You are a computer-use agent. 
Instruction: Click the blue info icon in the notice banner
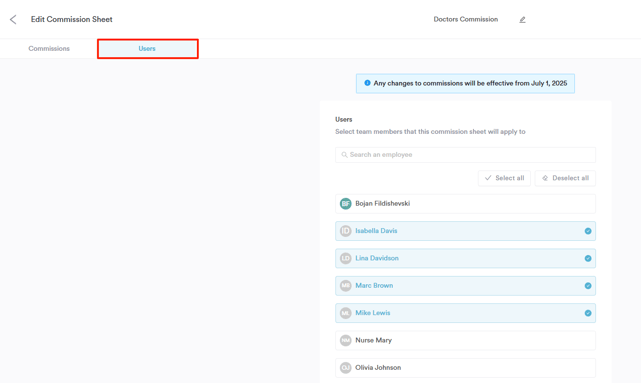367,83
